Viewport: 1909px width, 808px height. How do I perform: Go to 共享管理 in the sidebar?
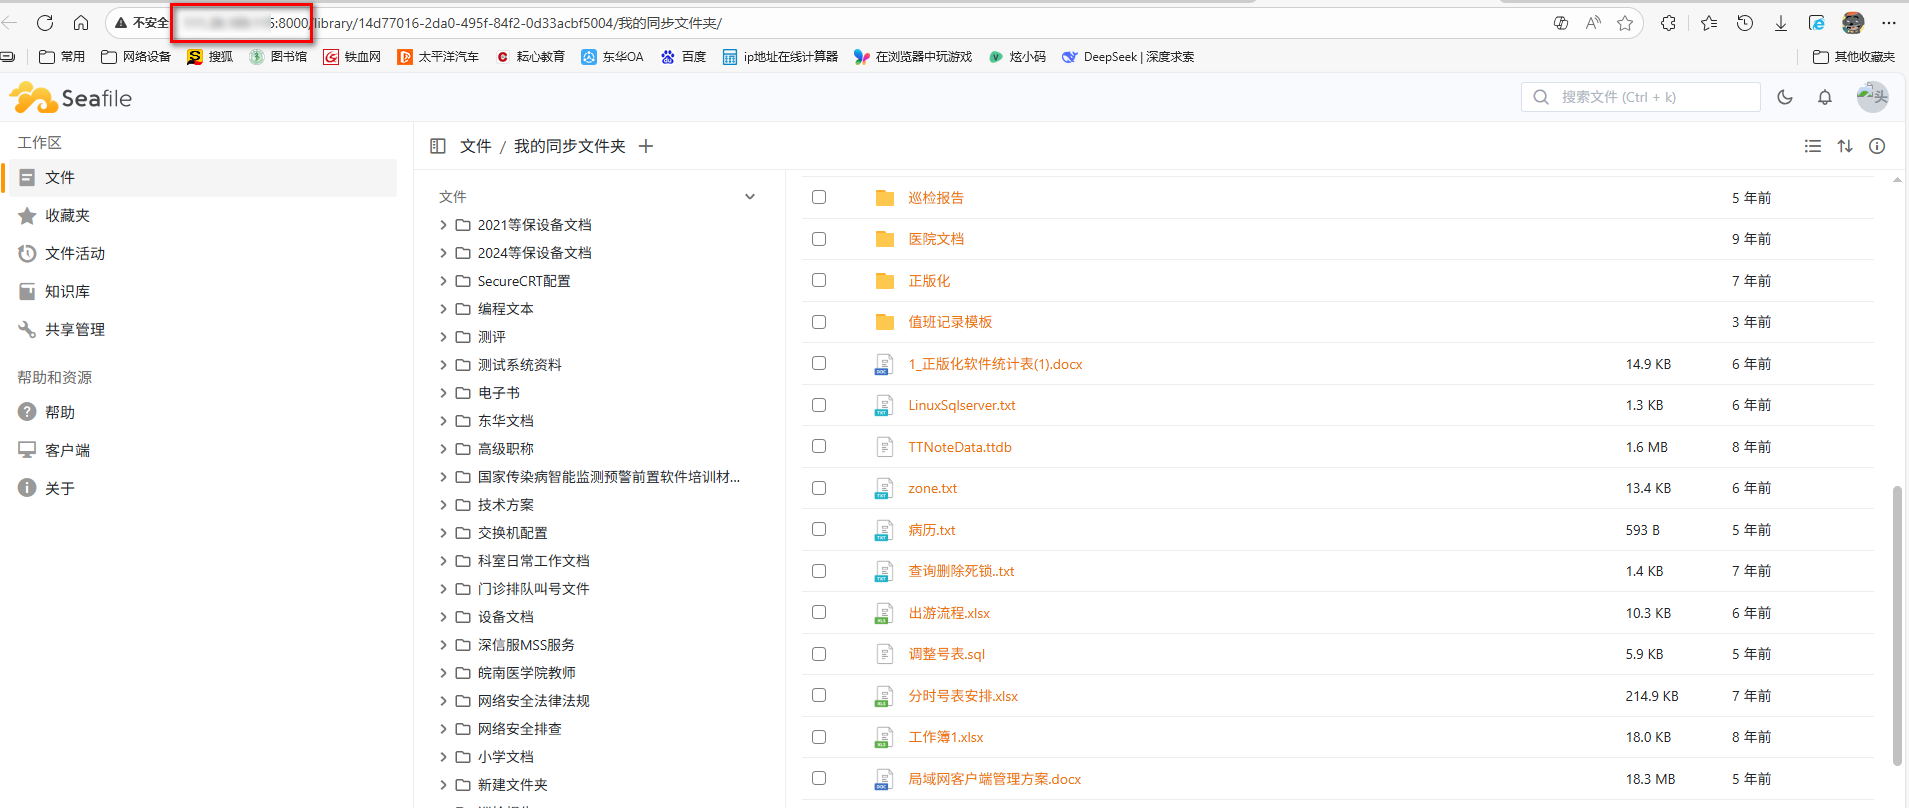74,330
